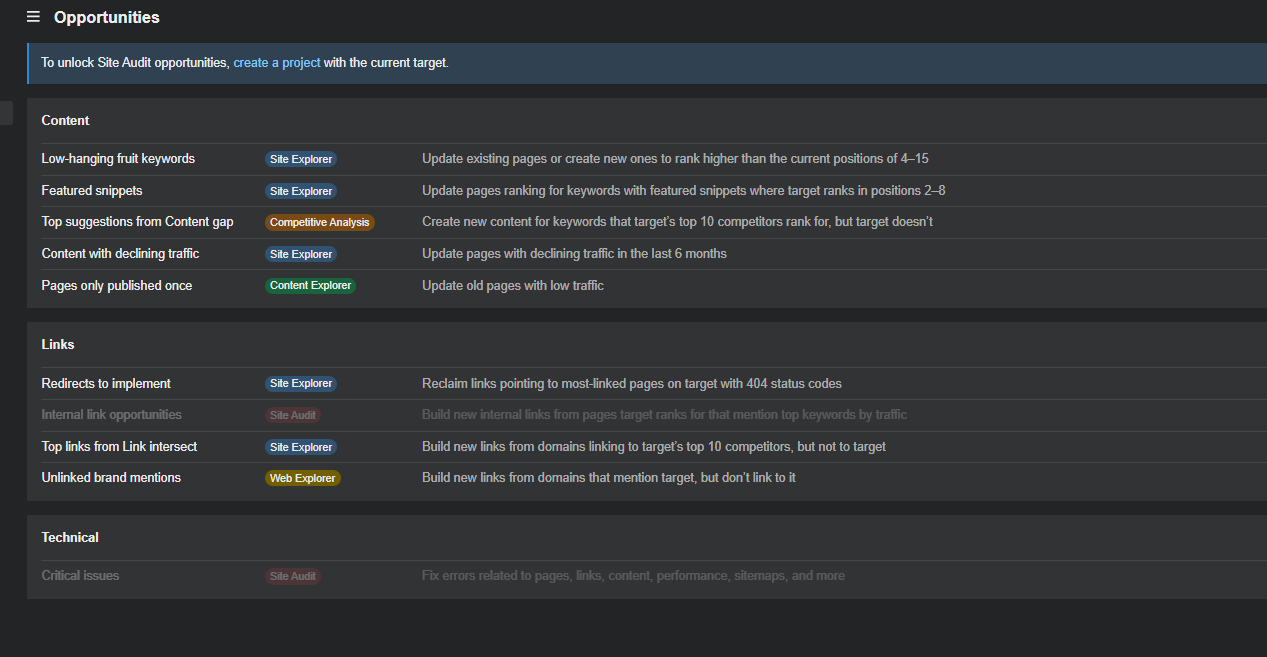Viewport: 1267px width, 657px height.
Task: Click the collapsed sidebar handle on left edge
Action: pyautogui.click(x=6, y=113)
